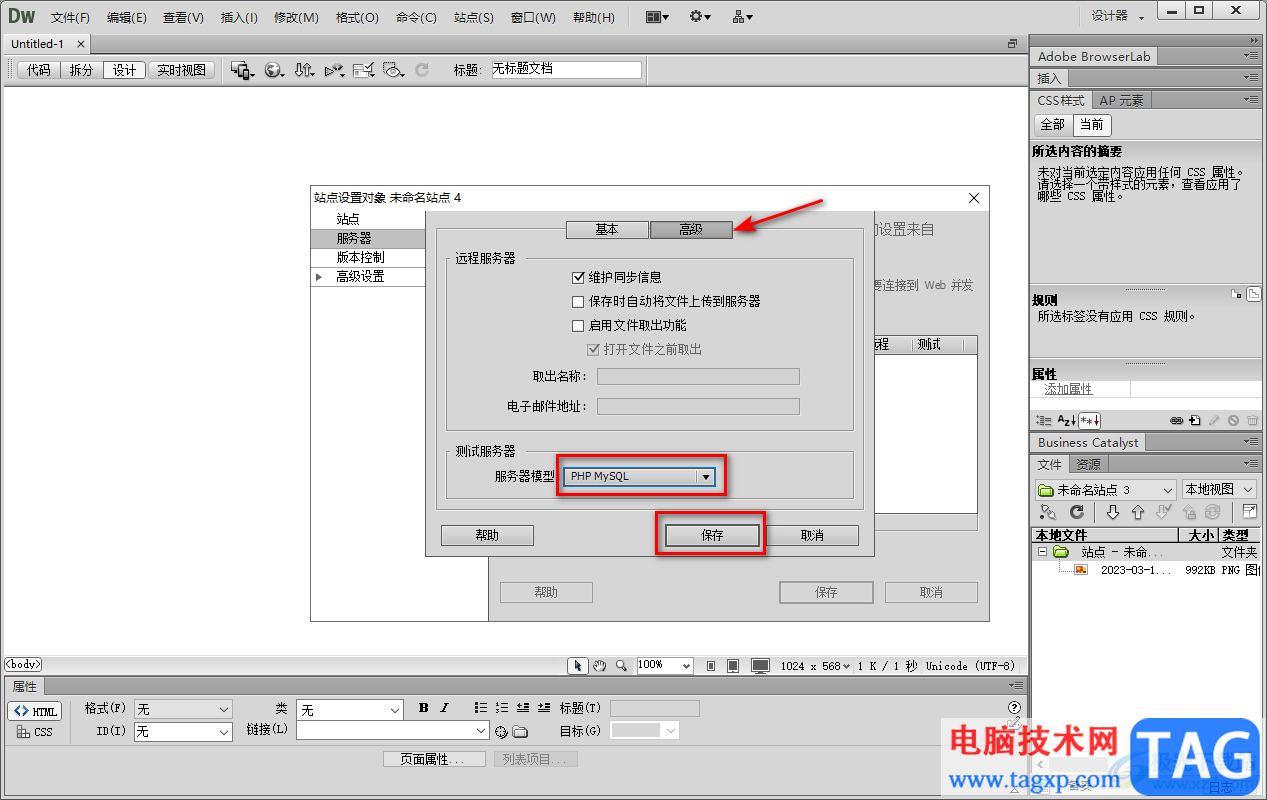Select the hand tool in status bar
The image size is (1267, 800).
600,665
